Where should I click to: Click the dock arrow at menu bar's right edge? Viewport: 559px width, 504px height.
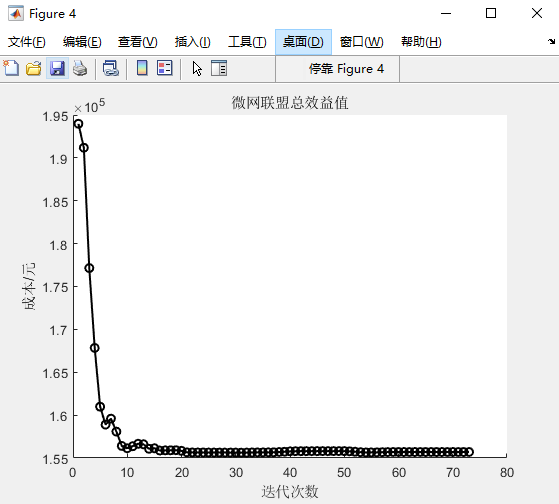click(551, 42)
